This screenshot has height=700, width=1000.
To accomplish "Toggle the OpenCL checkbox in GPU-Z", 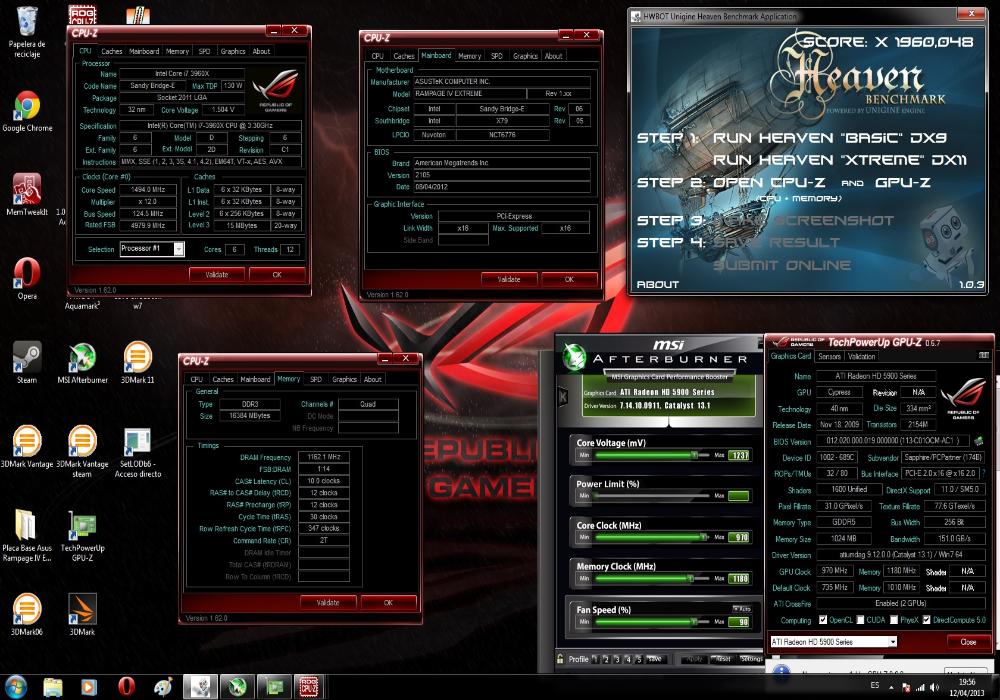I will pos(823,620).
